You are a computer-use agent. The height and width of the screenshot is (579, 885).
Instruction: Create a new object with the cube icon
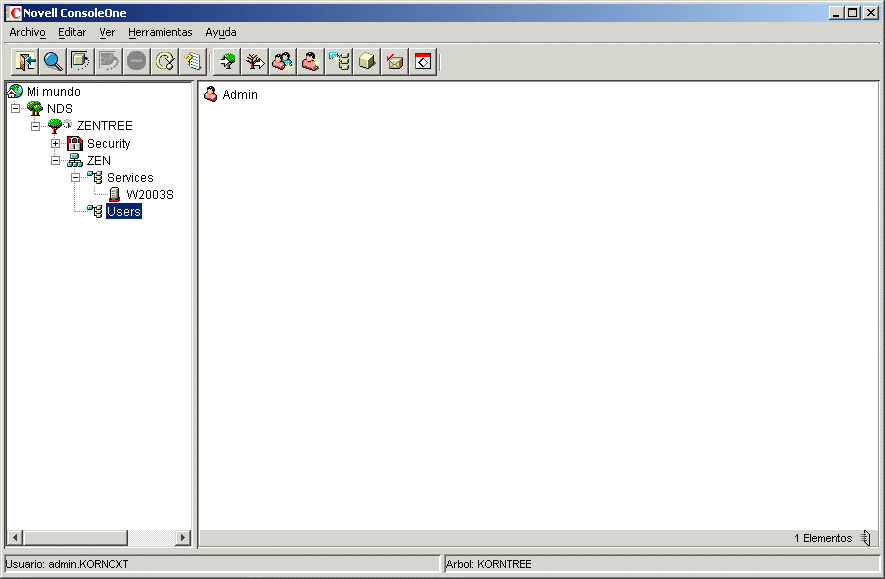coord(367,61)
